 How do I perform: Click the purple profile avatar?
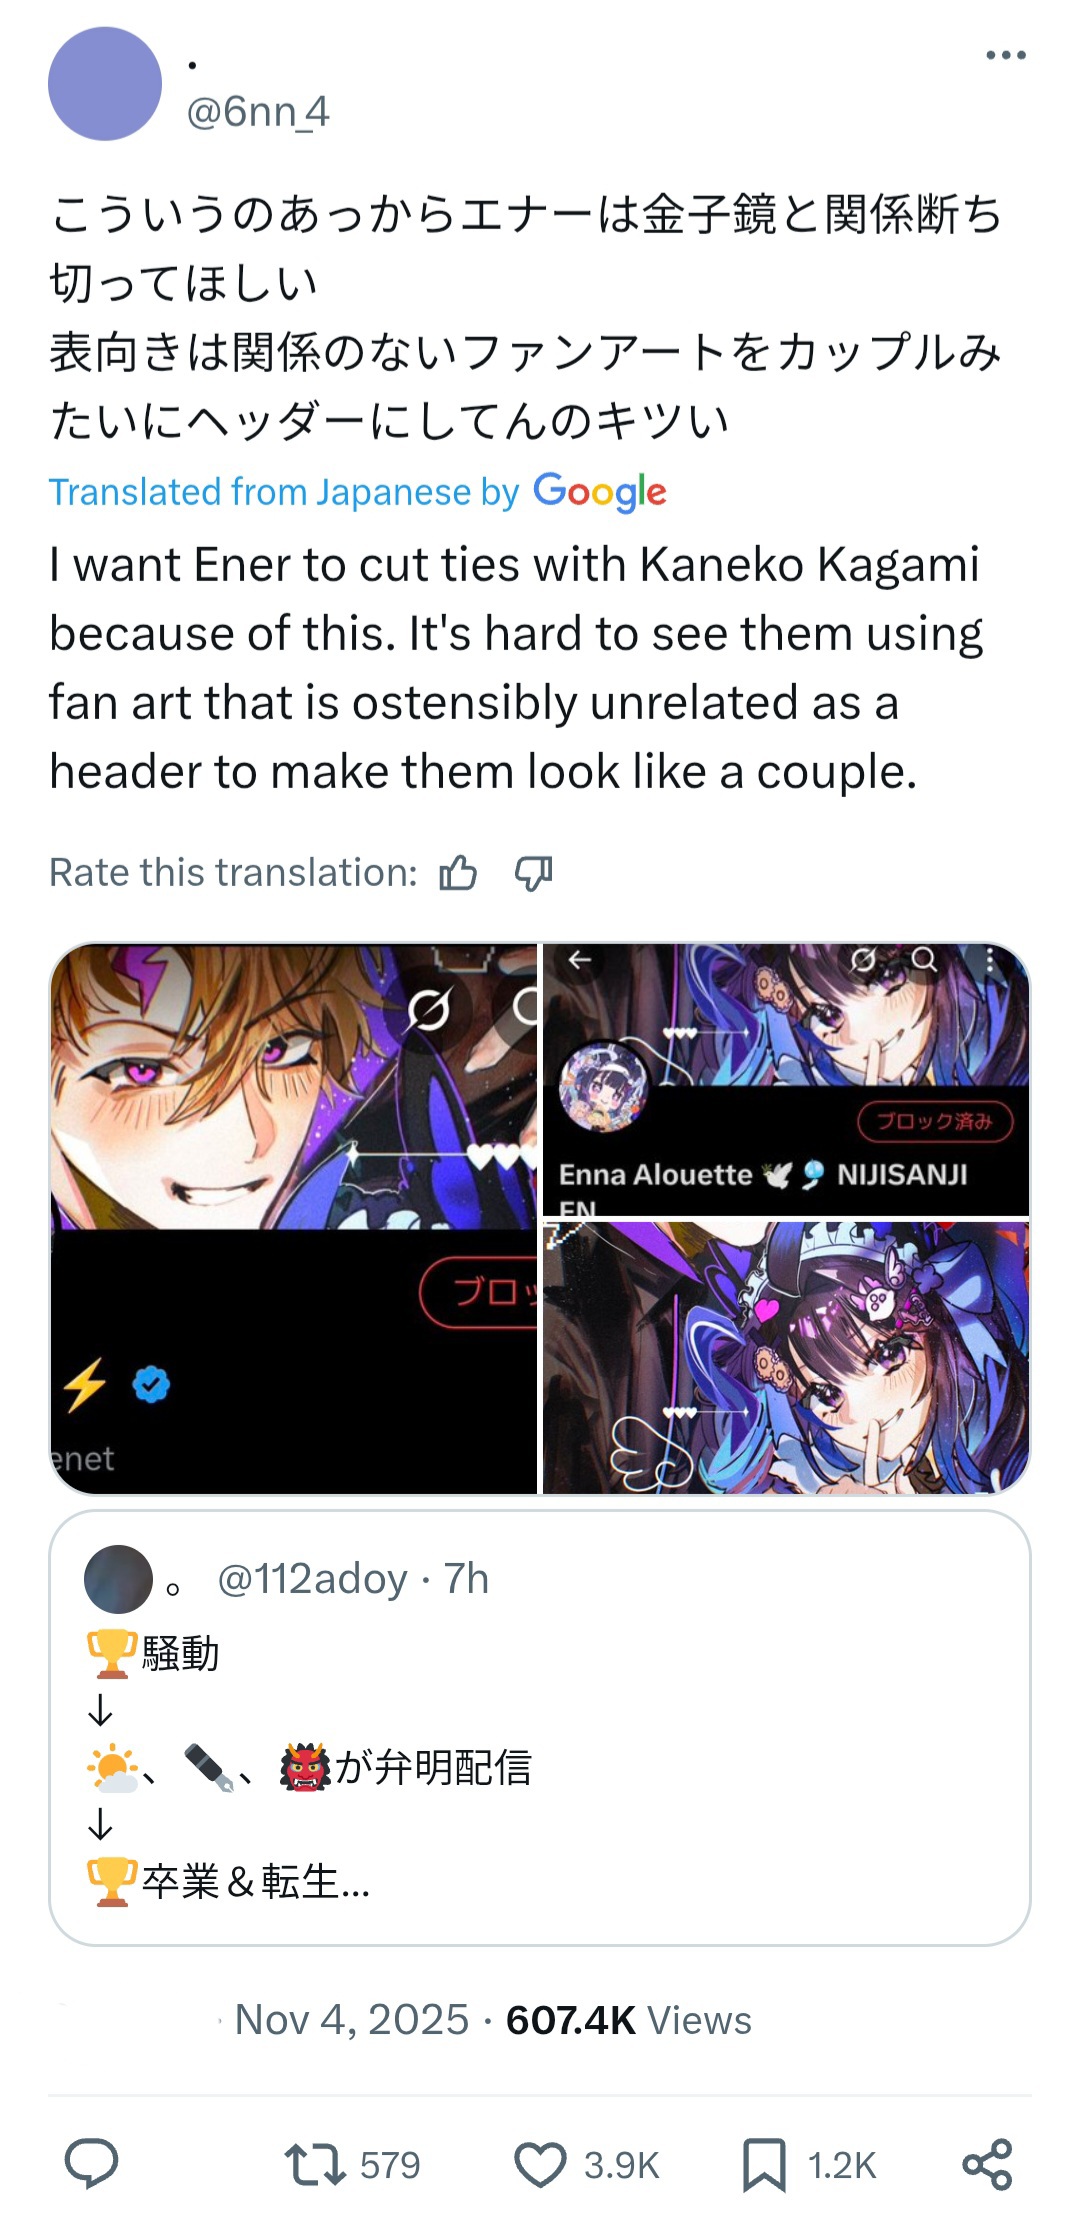click(x=105, y=84)
